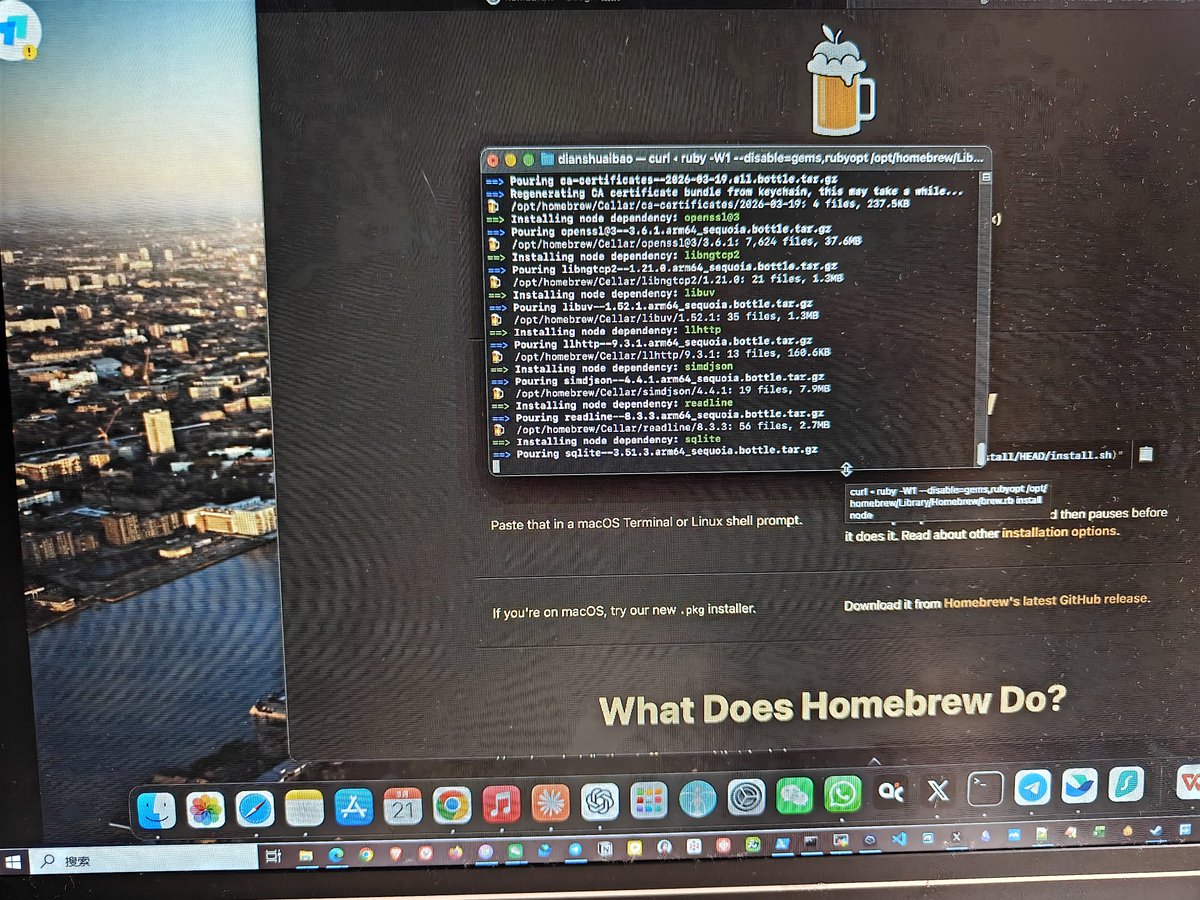Follow the 'installation options' link
This screenshot has height=900, width=1200.
pyautogui.click(x=1059, y=531)
